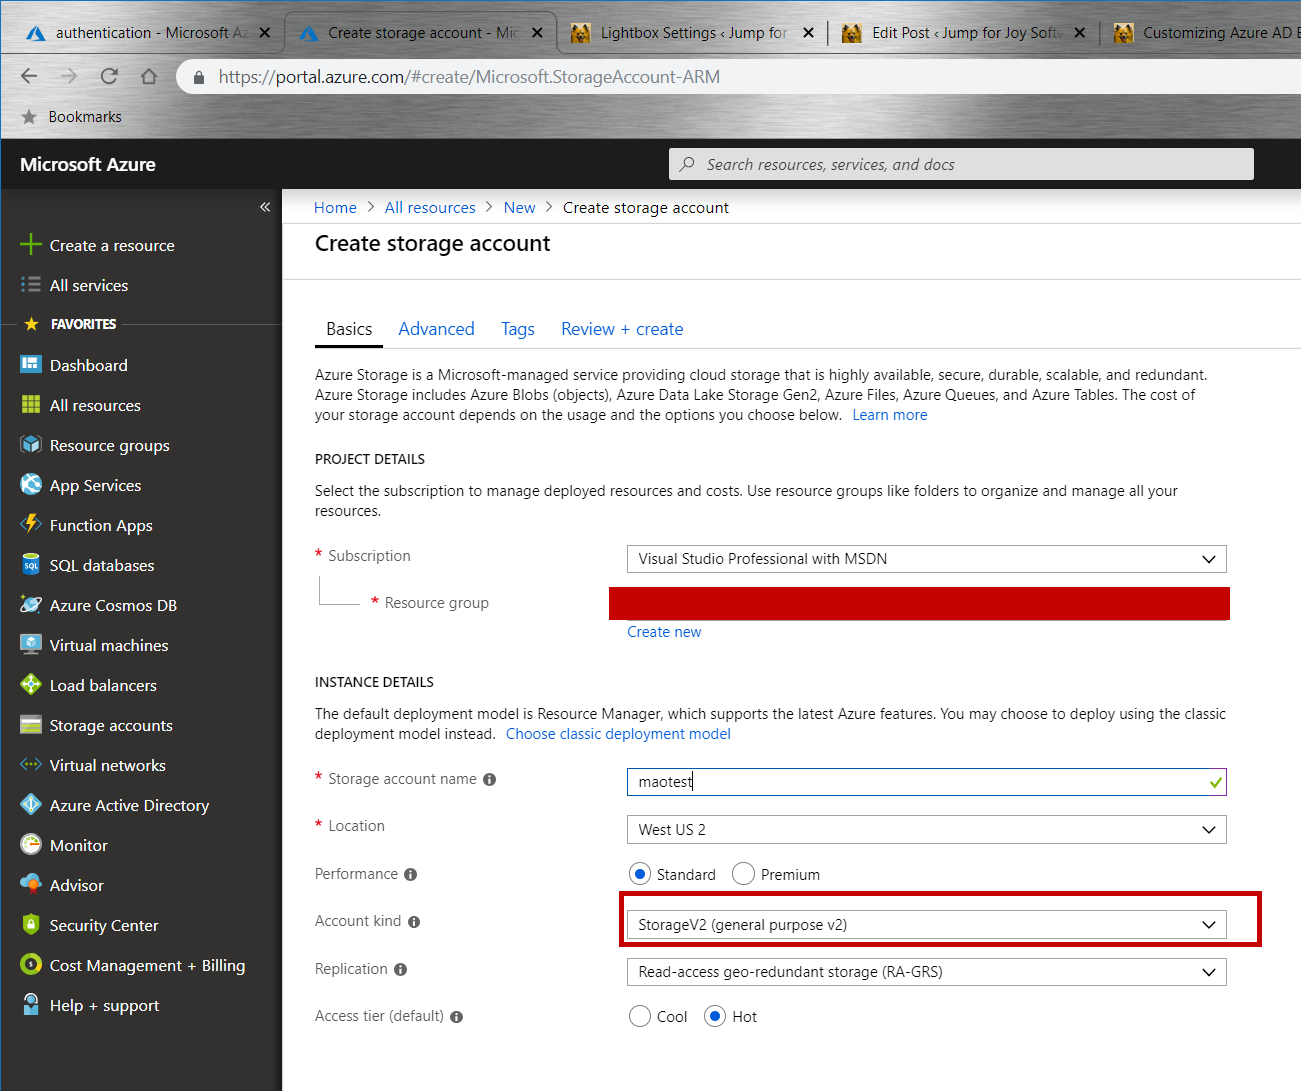
Task: Click Create new resource group link
Action: click(x=664, y=632)
